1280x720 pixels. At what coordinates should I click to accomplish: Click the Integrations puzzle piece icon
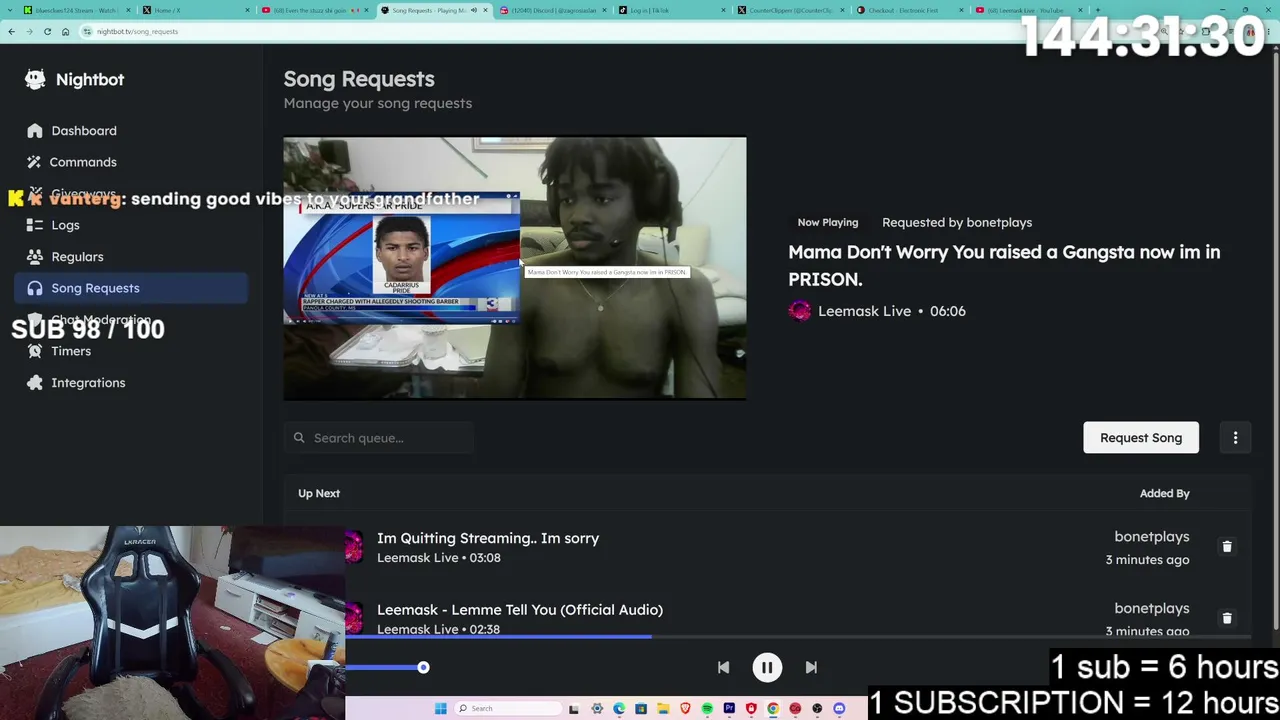click(x=35, y=383)
